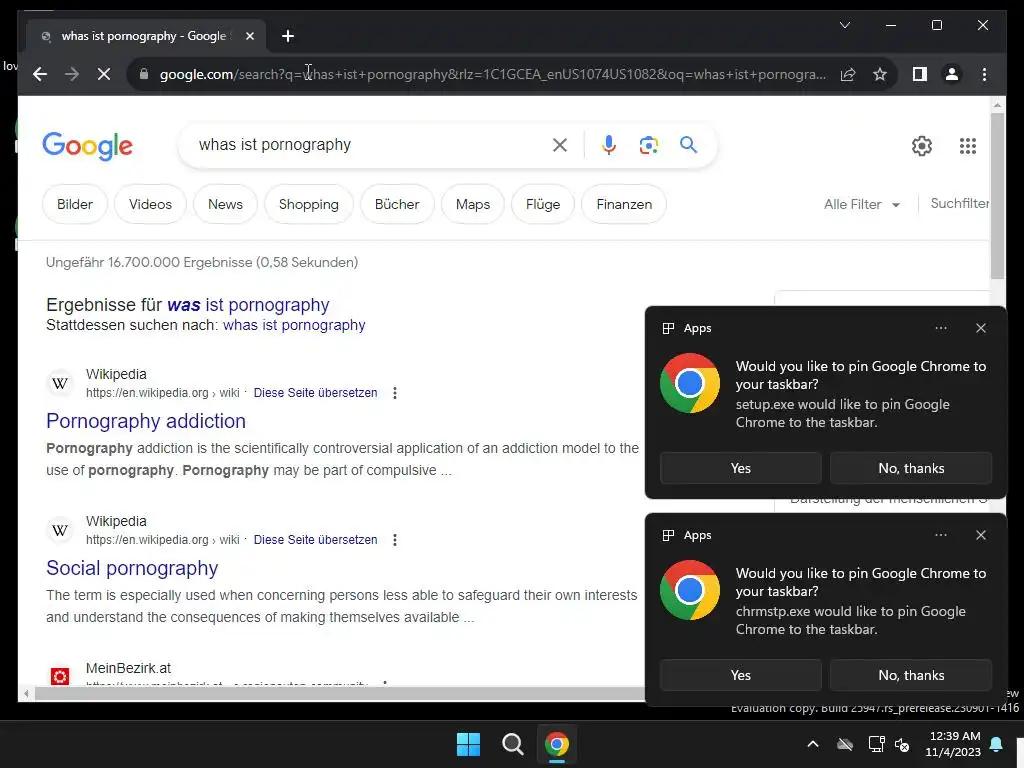1024x768 pixels.
Task: Go back using the browser back arrow
Action: click(x=40, y=74)
